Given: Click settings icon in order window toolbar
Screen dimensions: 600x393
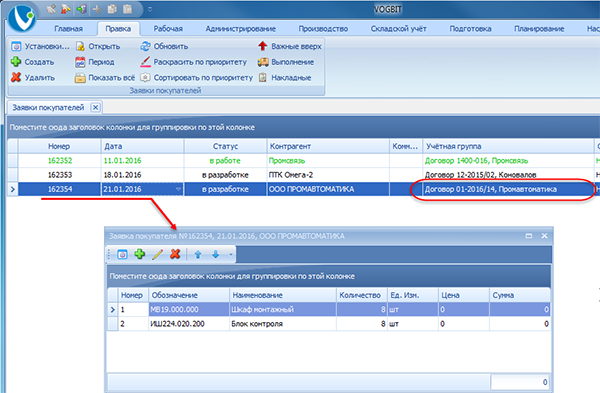Looking at the screenshot, I should (x=122, y=254).
